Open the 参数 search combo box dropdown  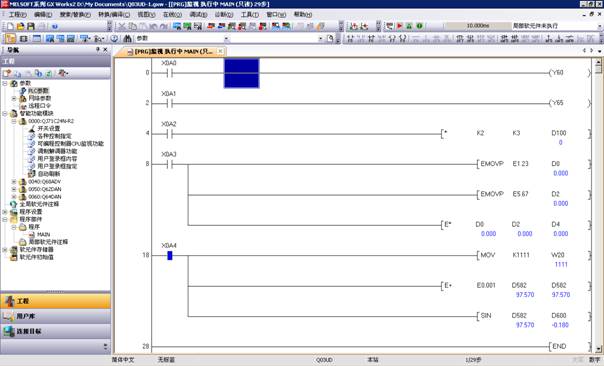click(x=226, y=39)
